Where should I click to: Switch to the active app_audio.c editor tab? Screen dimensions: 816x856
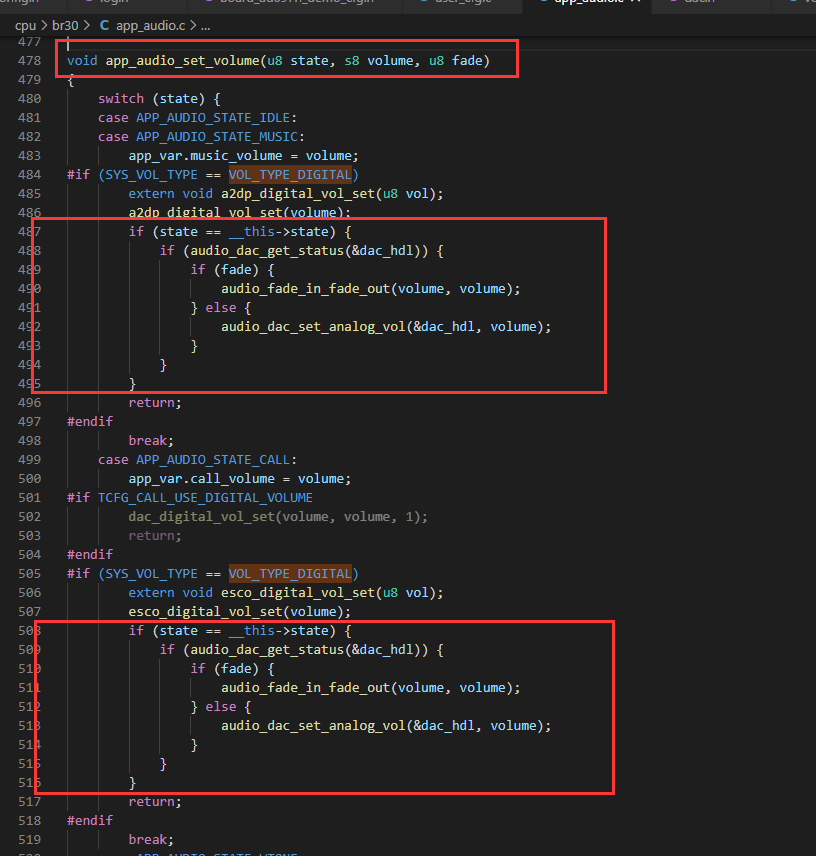[x=588, y=2]
